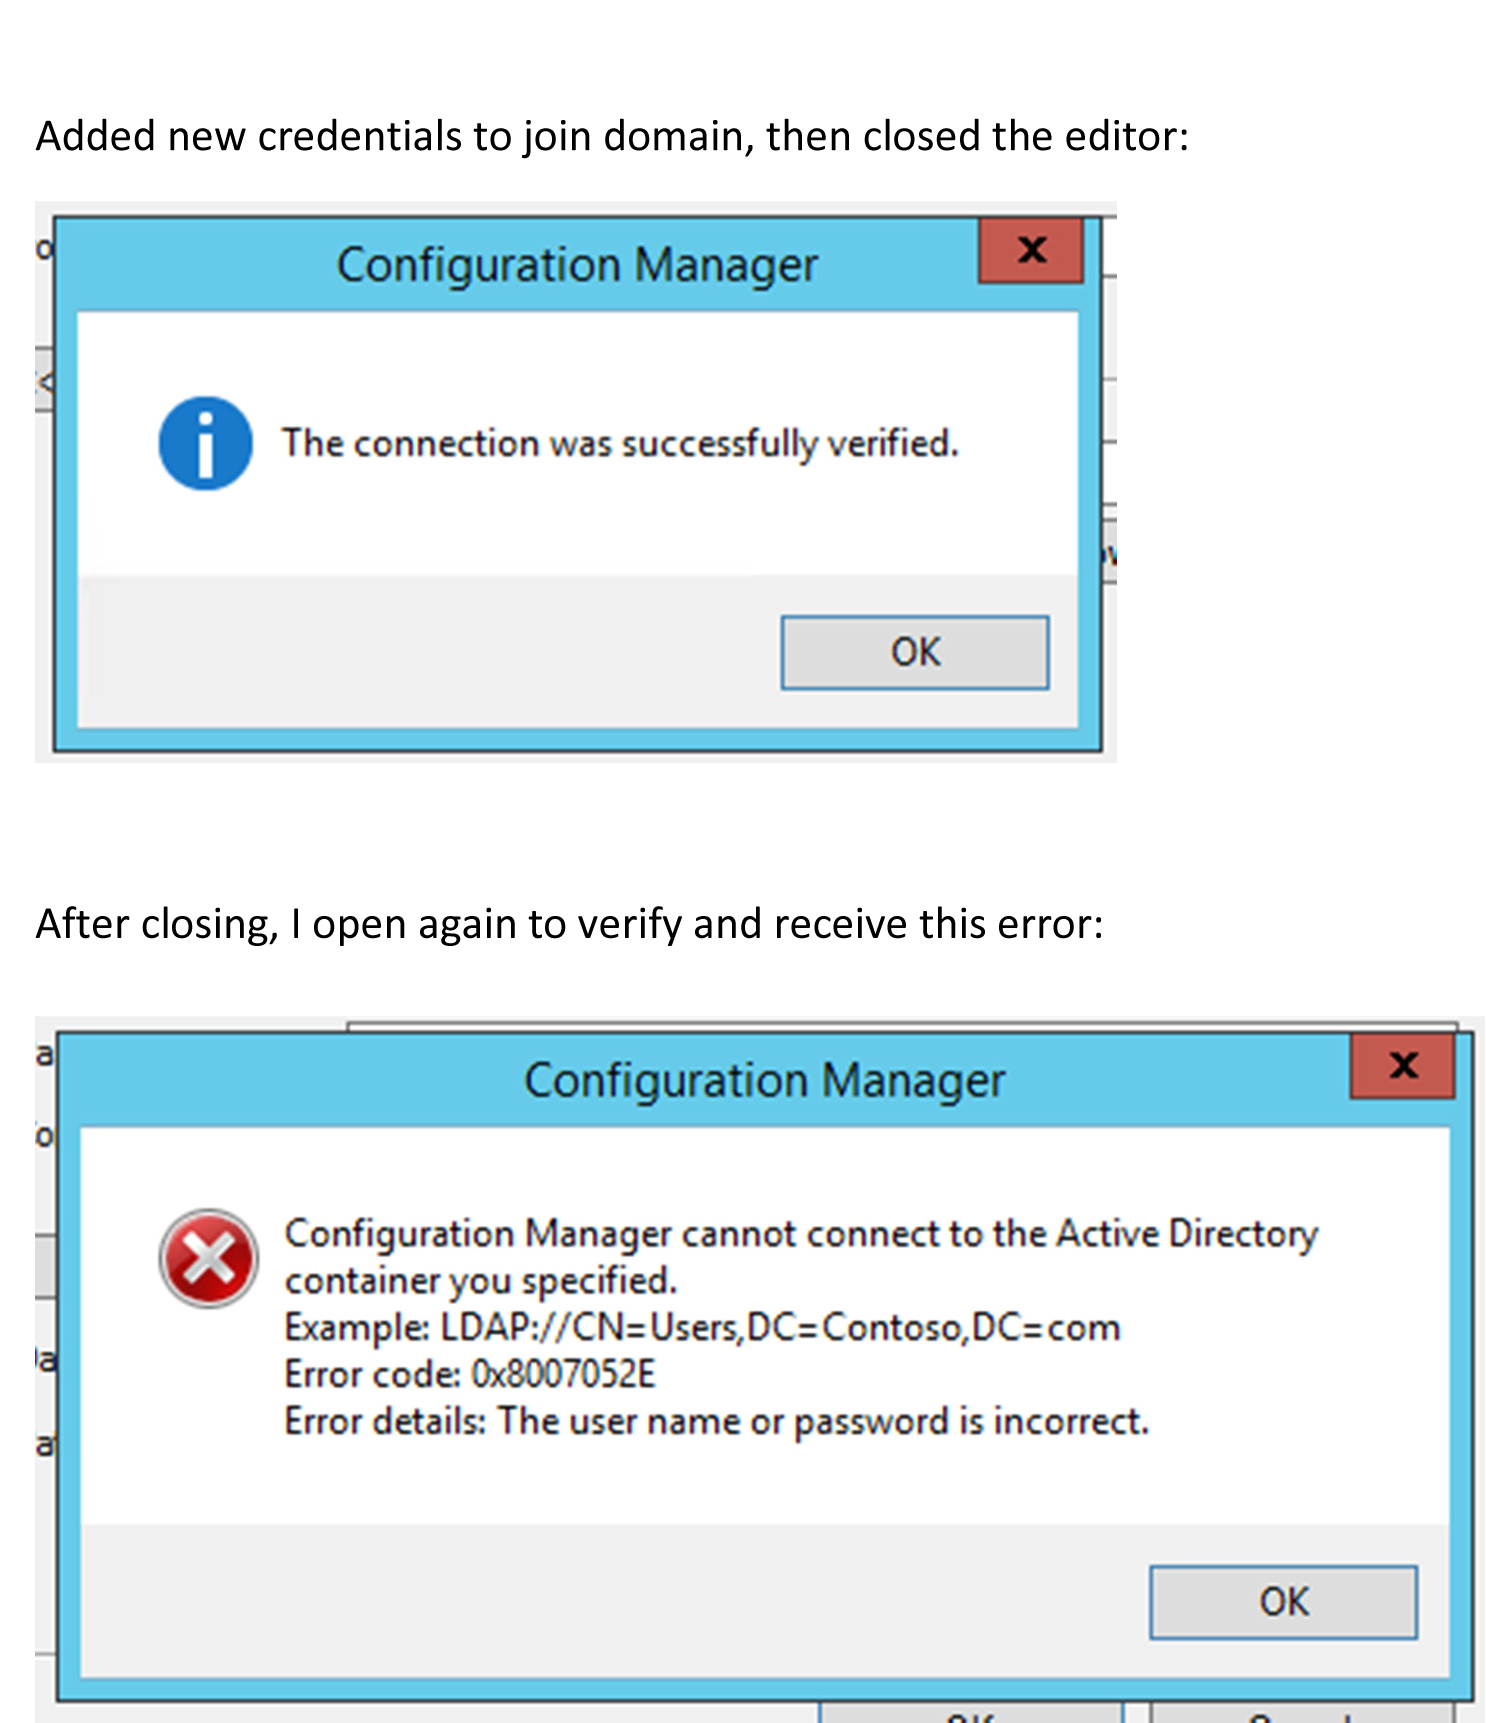Viewport: 1486px width, 1723px height.
Task: Click the blue information icon
Action: [205, 444]
